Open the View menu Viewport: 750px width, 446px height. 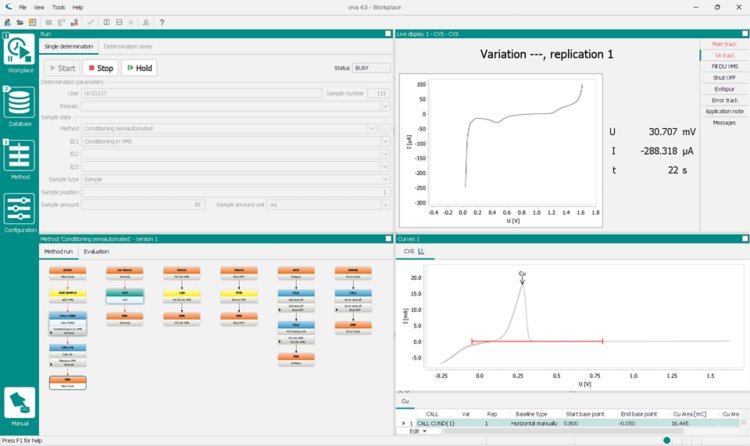(x=39, y=7)
